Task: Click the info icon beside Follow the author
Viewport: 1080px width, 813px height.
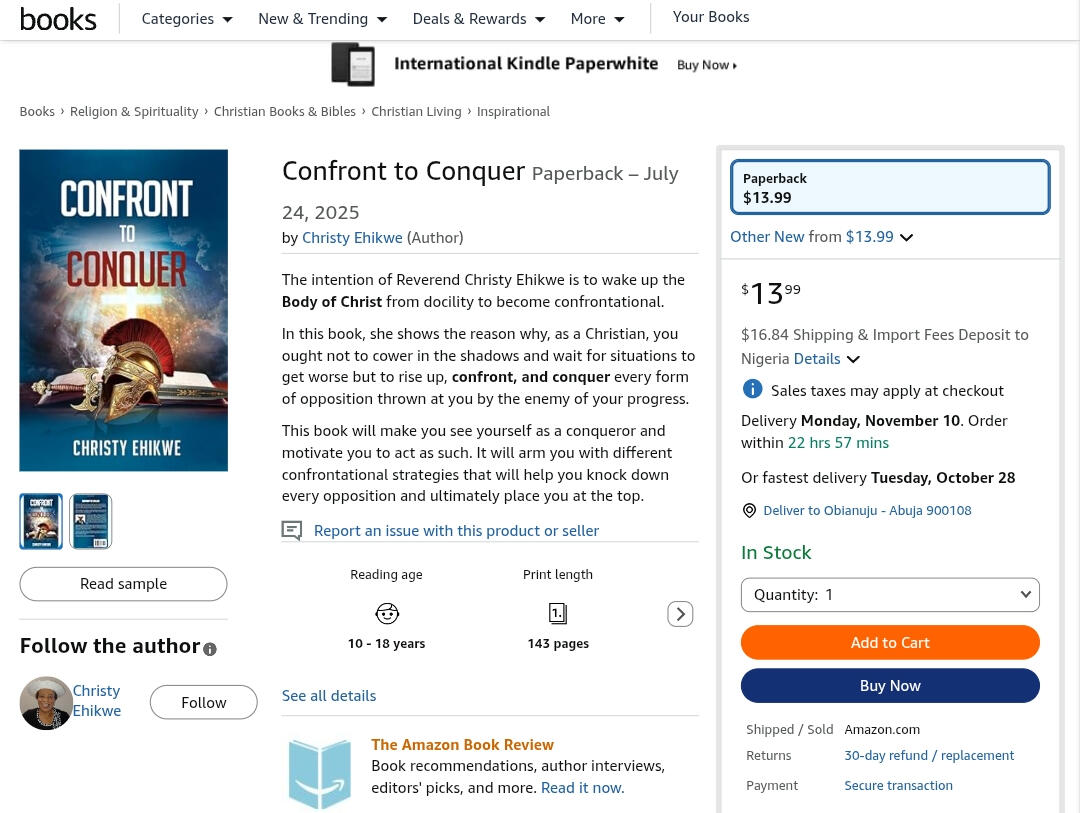Action: (x=210, y=649)
